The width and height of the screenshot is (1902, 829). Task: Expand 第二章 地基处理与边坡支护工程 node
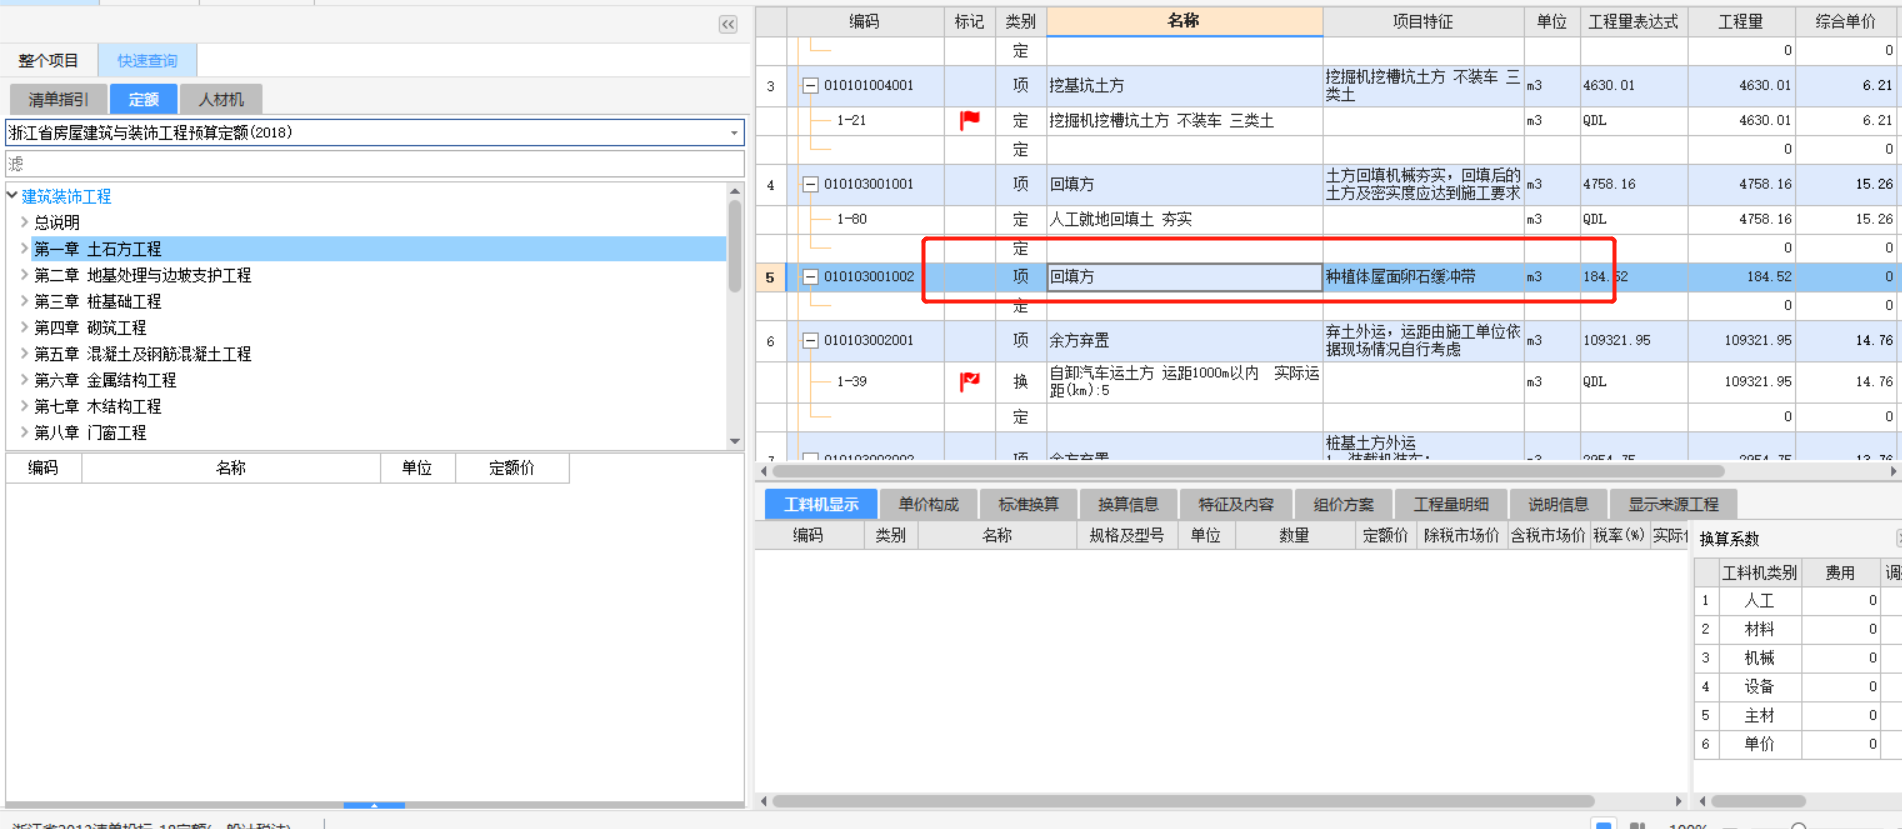coord(25,275)
